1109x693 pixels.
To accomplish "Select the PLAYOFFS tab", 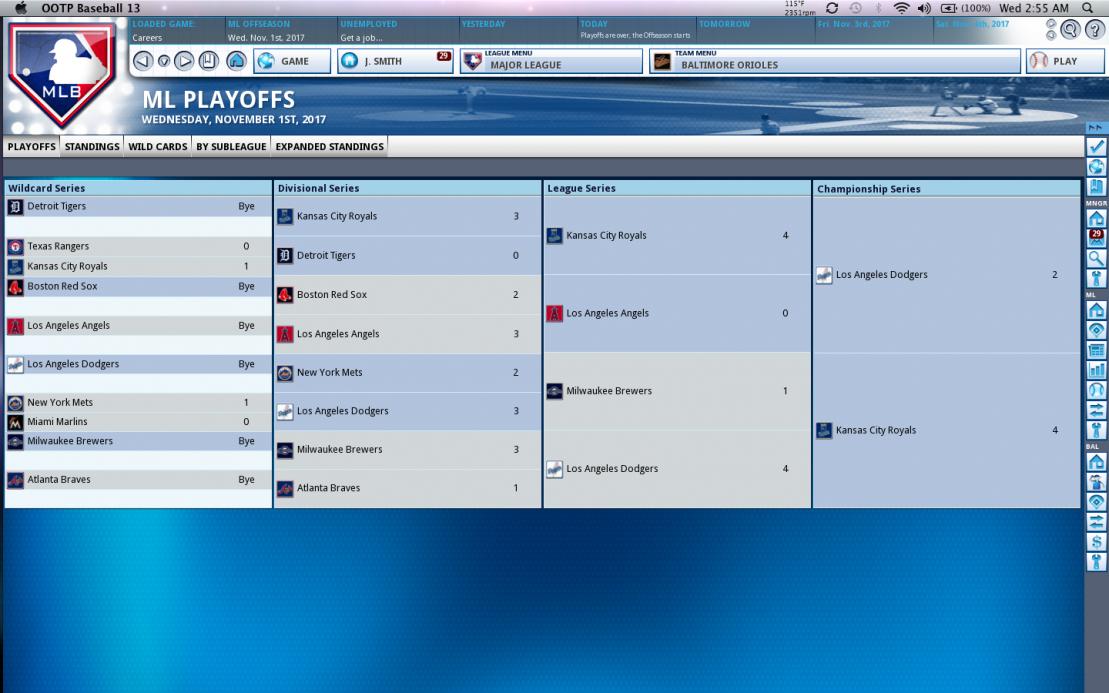I will pyautogui.click(x=32, y=146).
